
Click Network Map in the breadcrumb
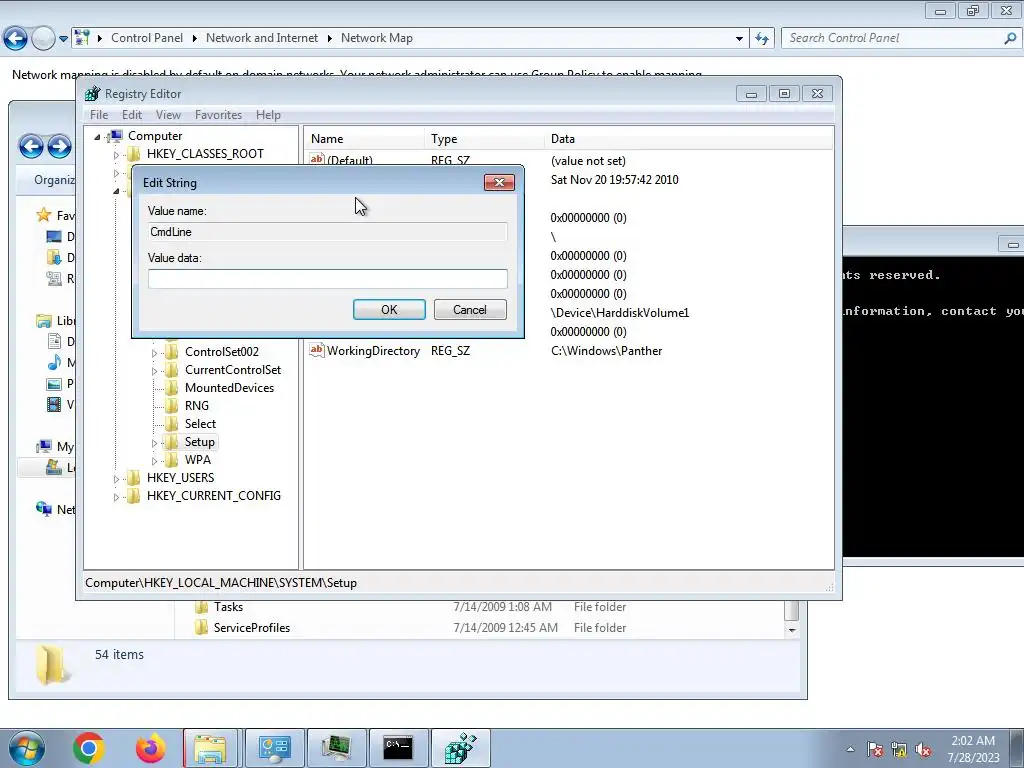click(377, 38)
